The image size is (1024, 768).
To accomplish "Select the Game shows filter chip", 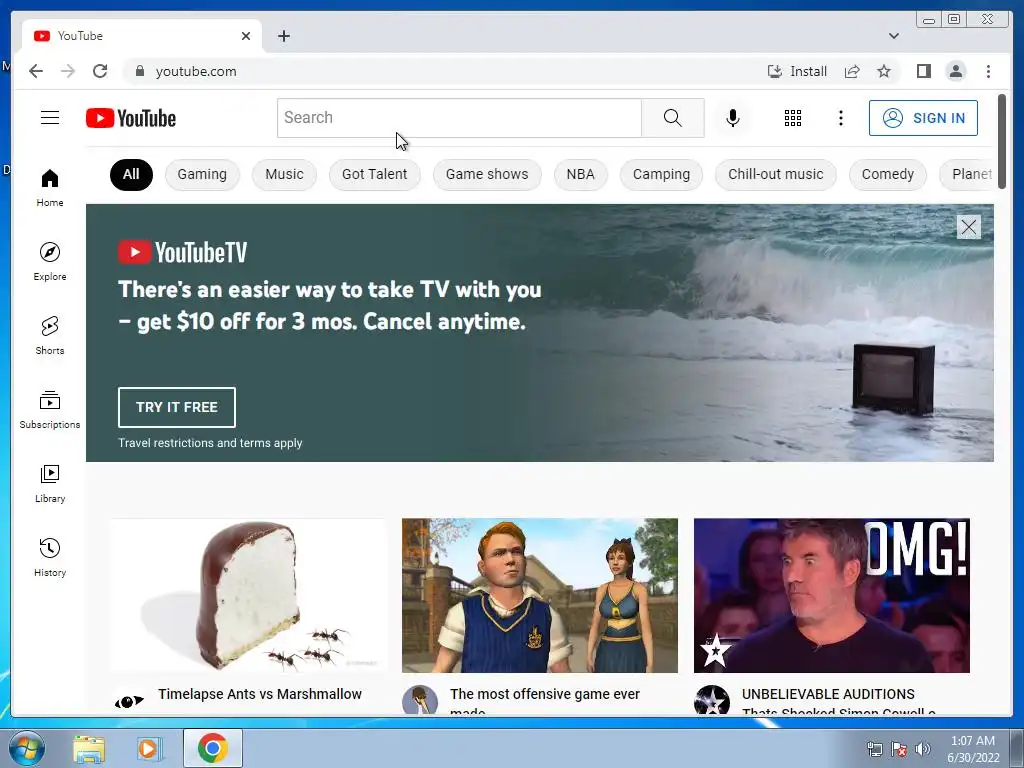I will [x=487, y=174].
